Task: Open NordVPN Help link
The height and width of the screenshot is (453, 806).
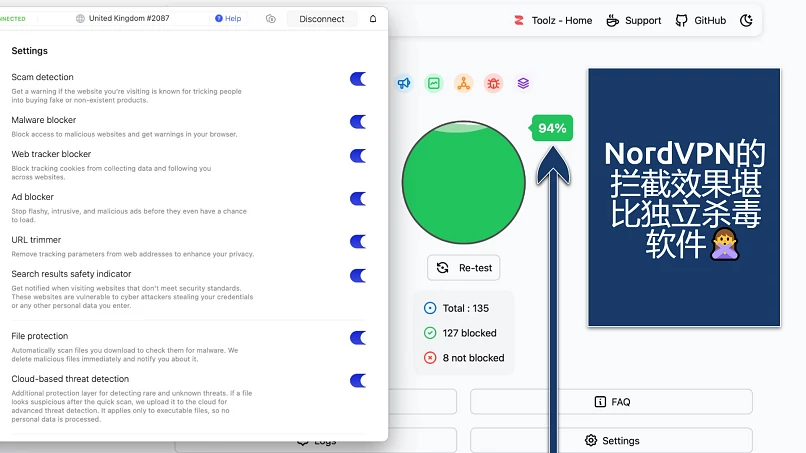Action: (228, 19)
